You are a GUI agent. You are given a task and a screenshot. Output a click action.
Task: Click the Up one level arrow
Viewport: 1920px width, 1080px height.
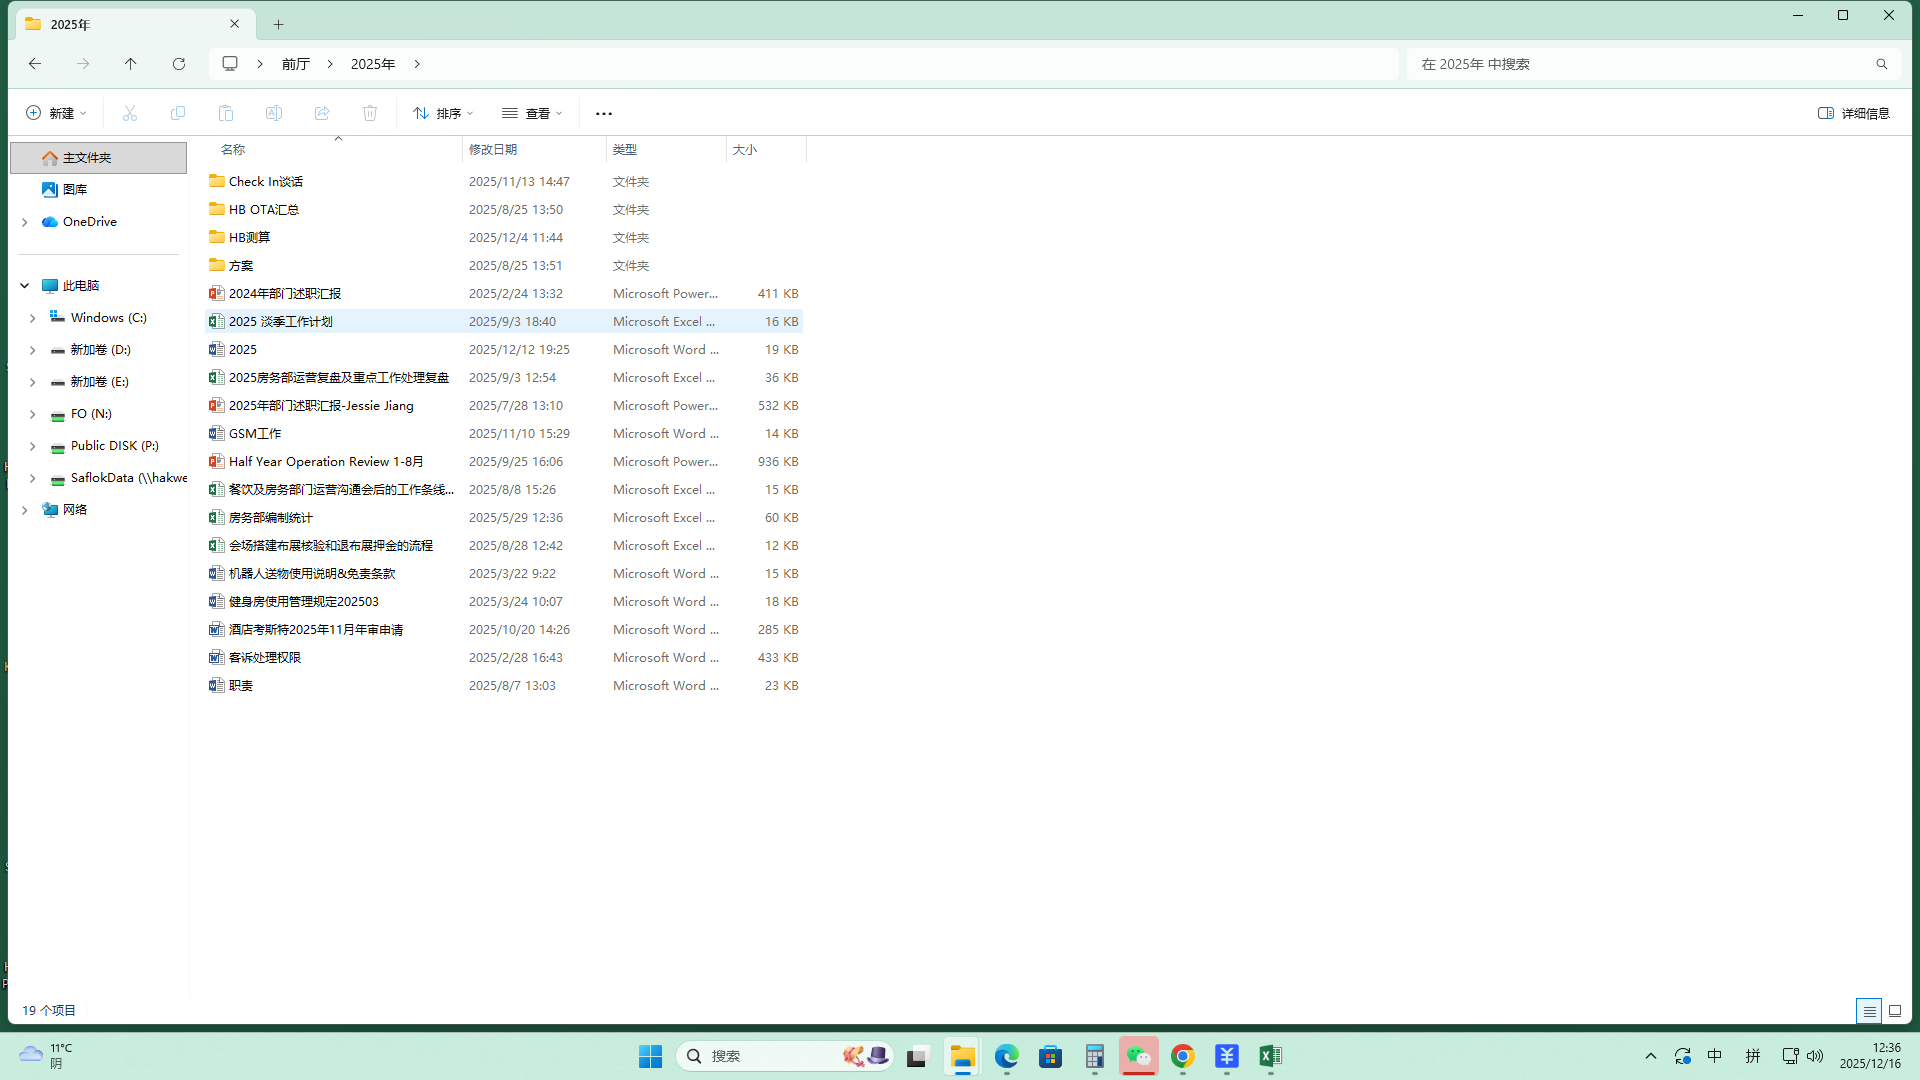point(130,64)
